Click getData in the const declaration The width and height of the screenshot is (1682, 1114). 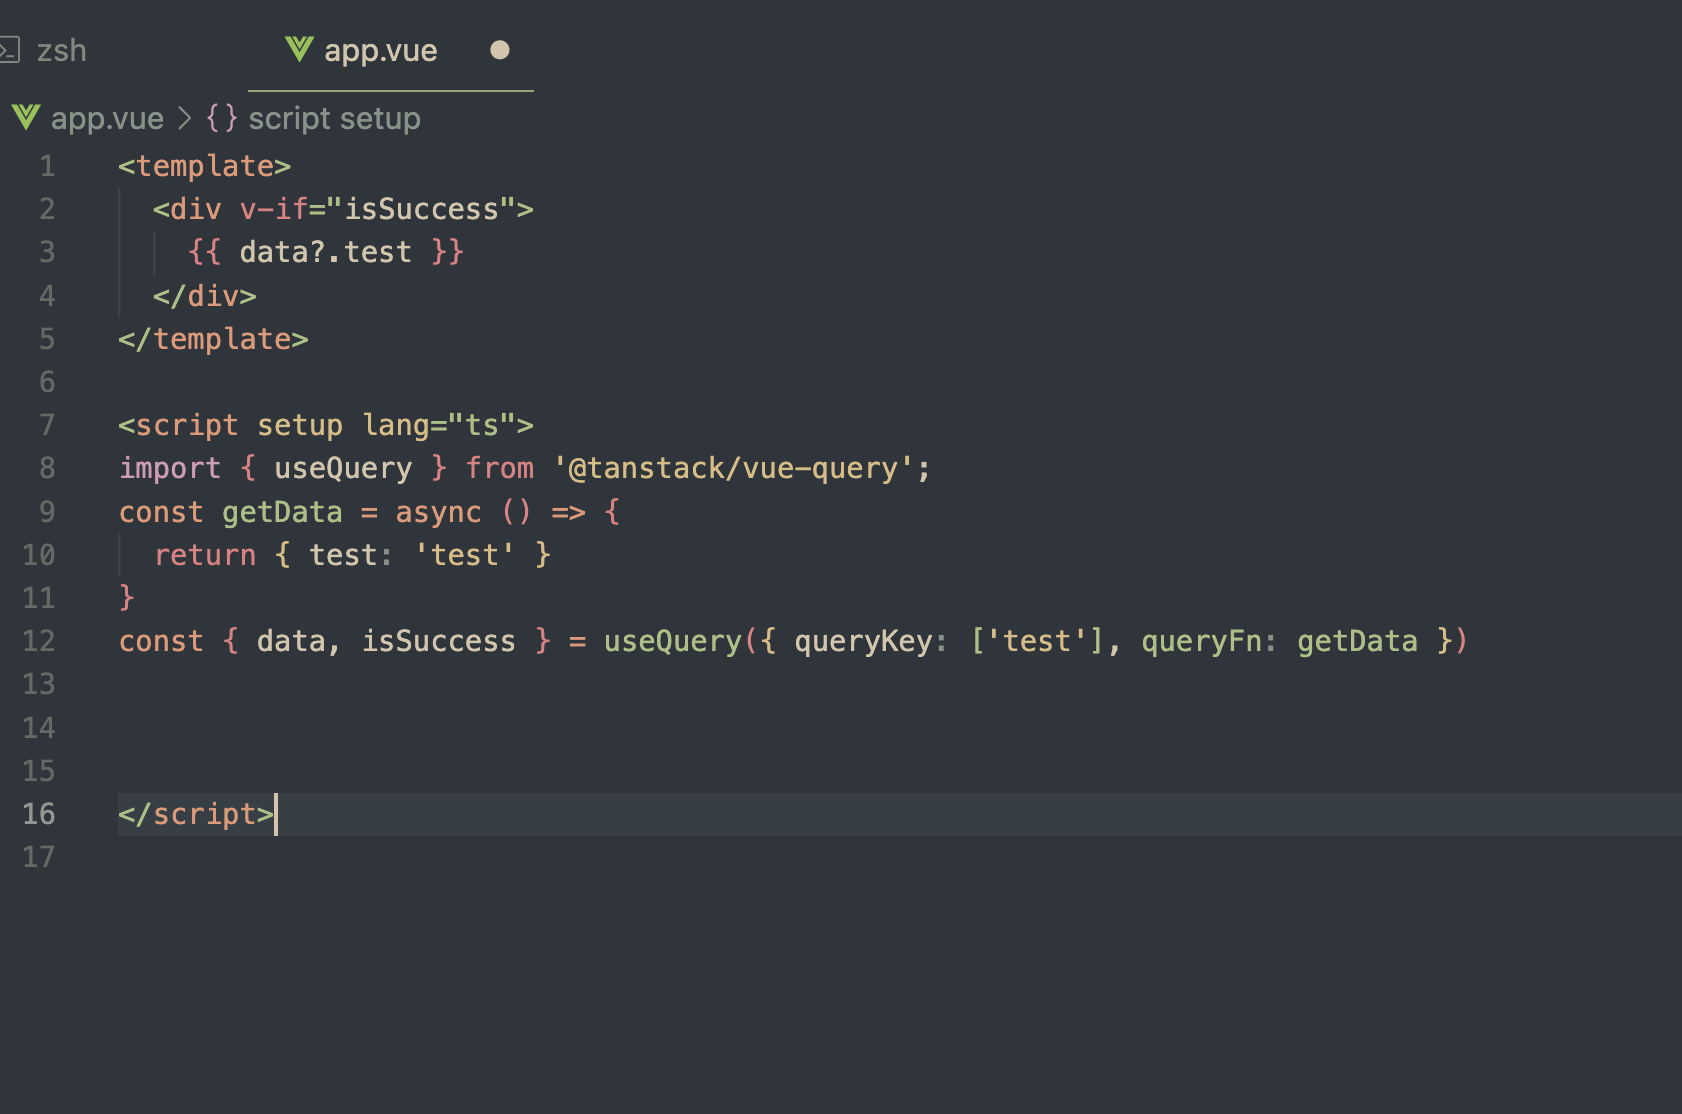click(x=282, y=512)
